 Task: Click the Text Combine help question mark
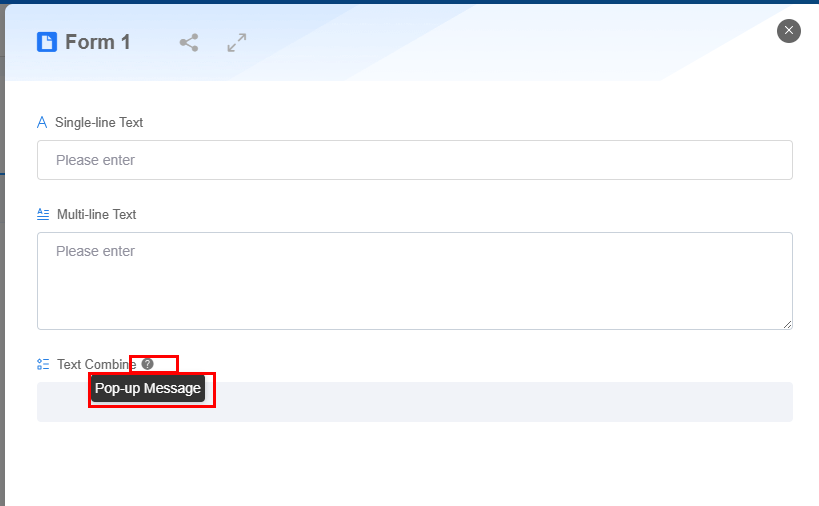tap(148, 364)
